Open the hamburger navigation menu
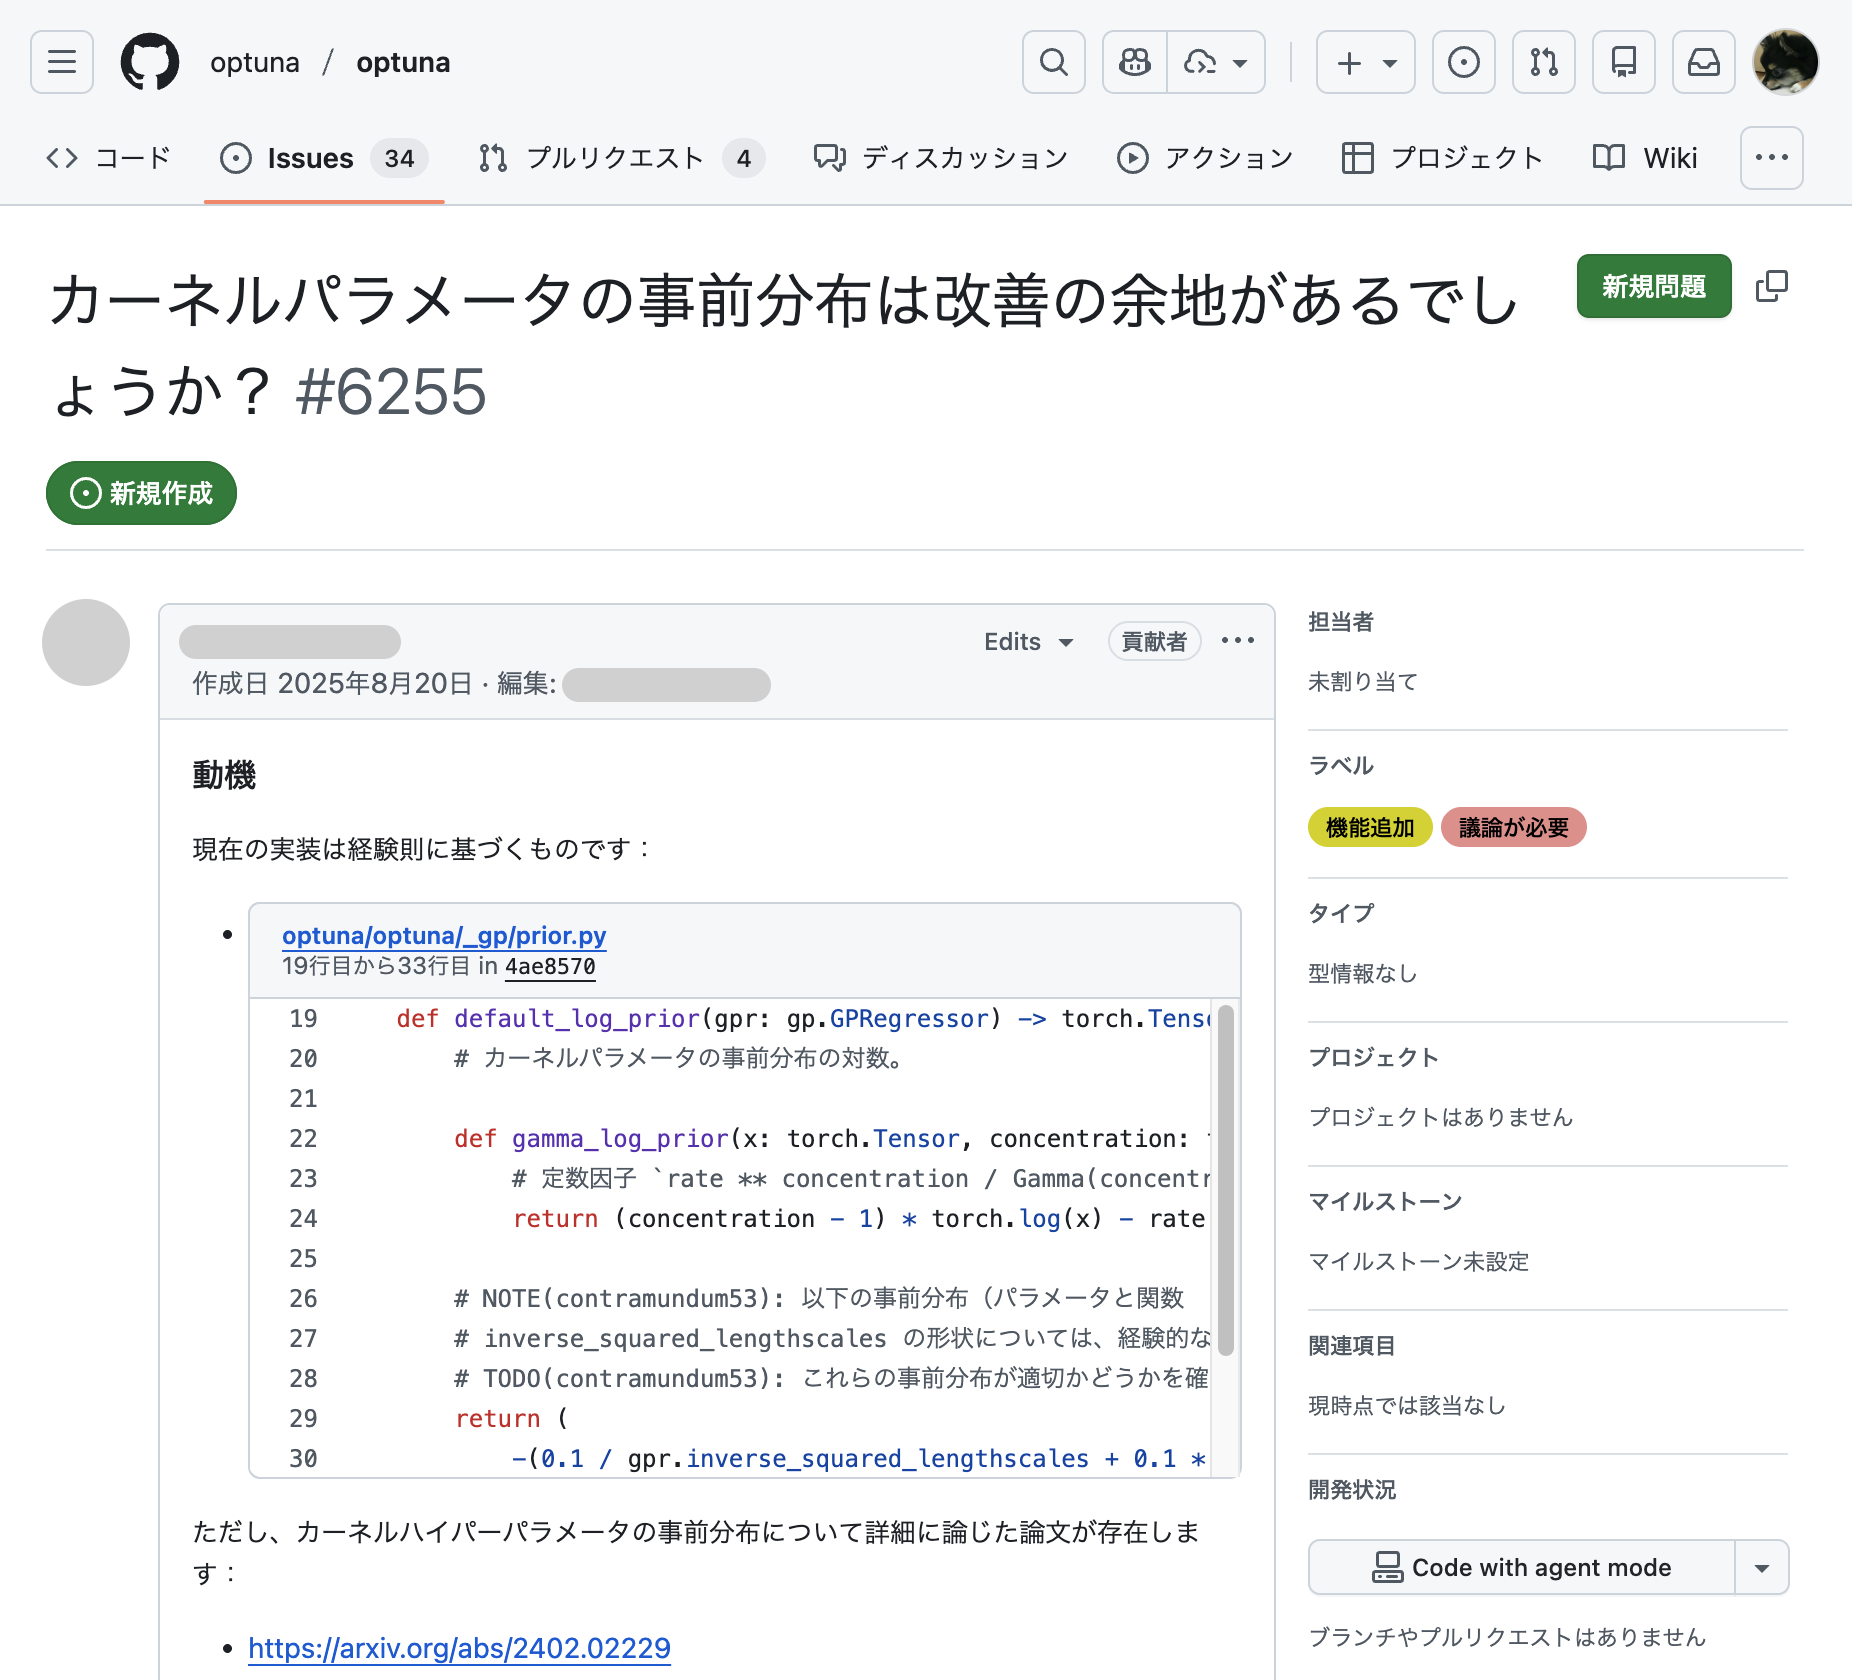1852x1680 pixels. pyautogui.click(x=62, y=62)
